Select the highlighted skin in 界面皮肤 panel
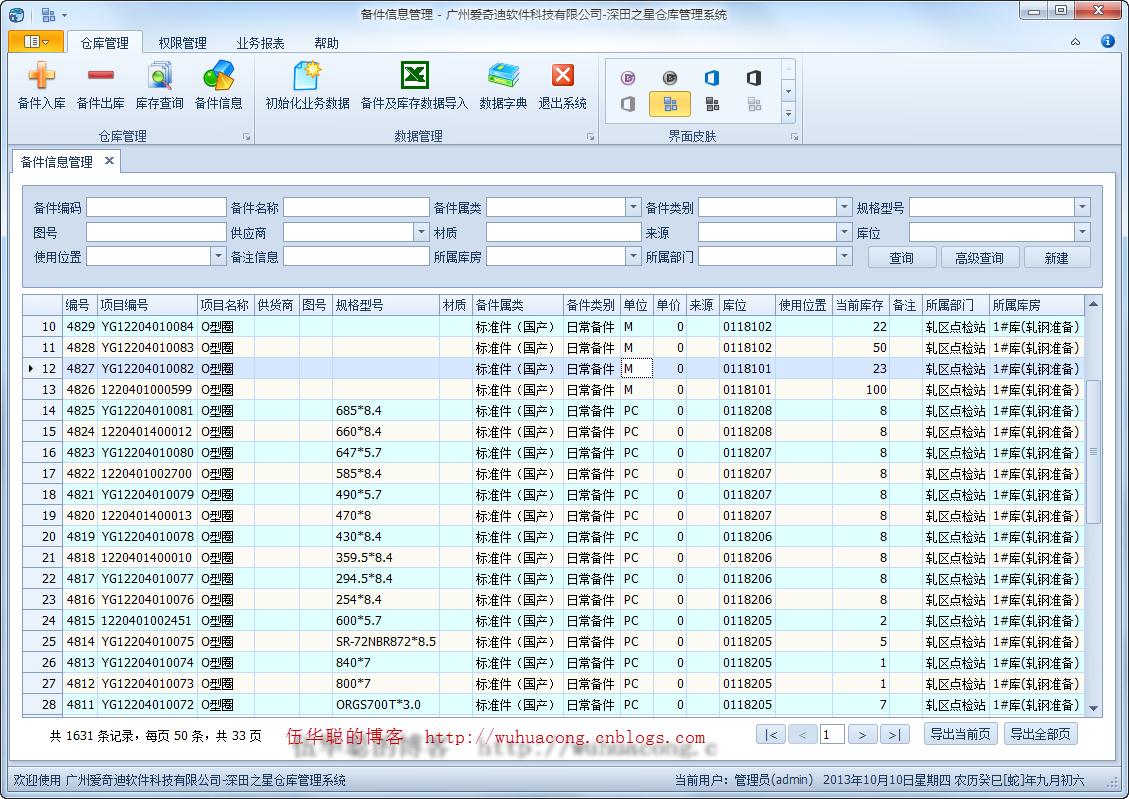 coord(669,103)
